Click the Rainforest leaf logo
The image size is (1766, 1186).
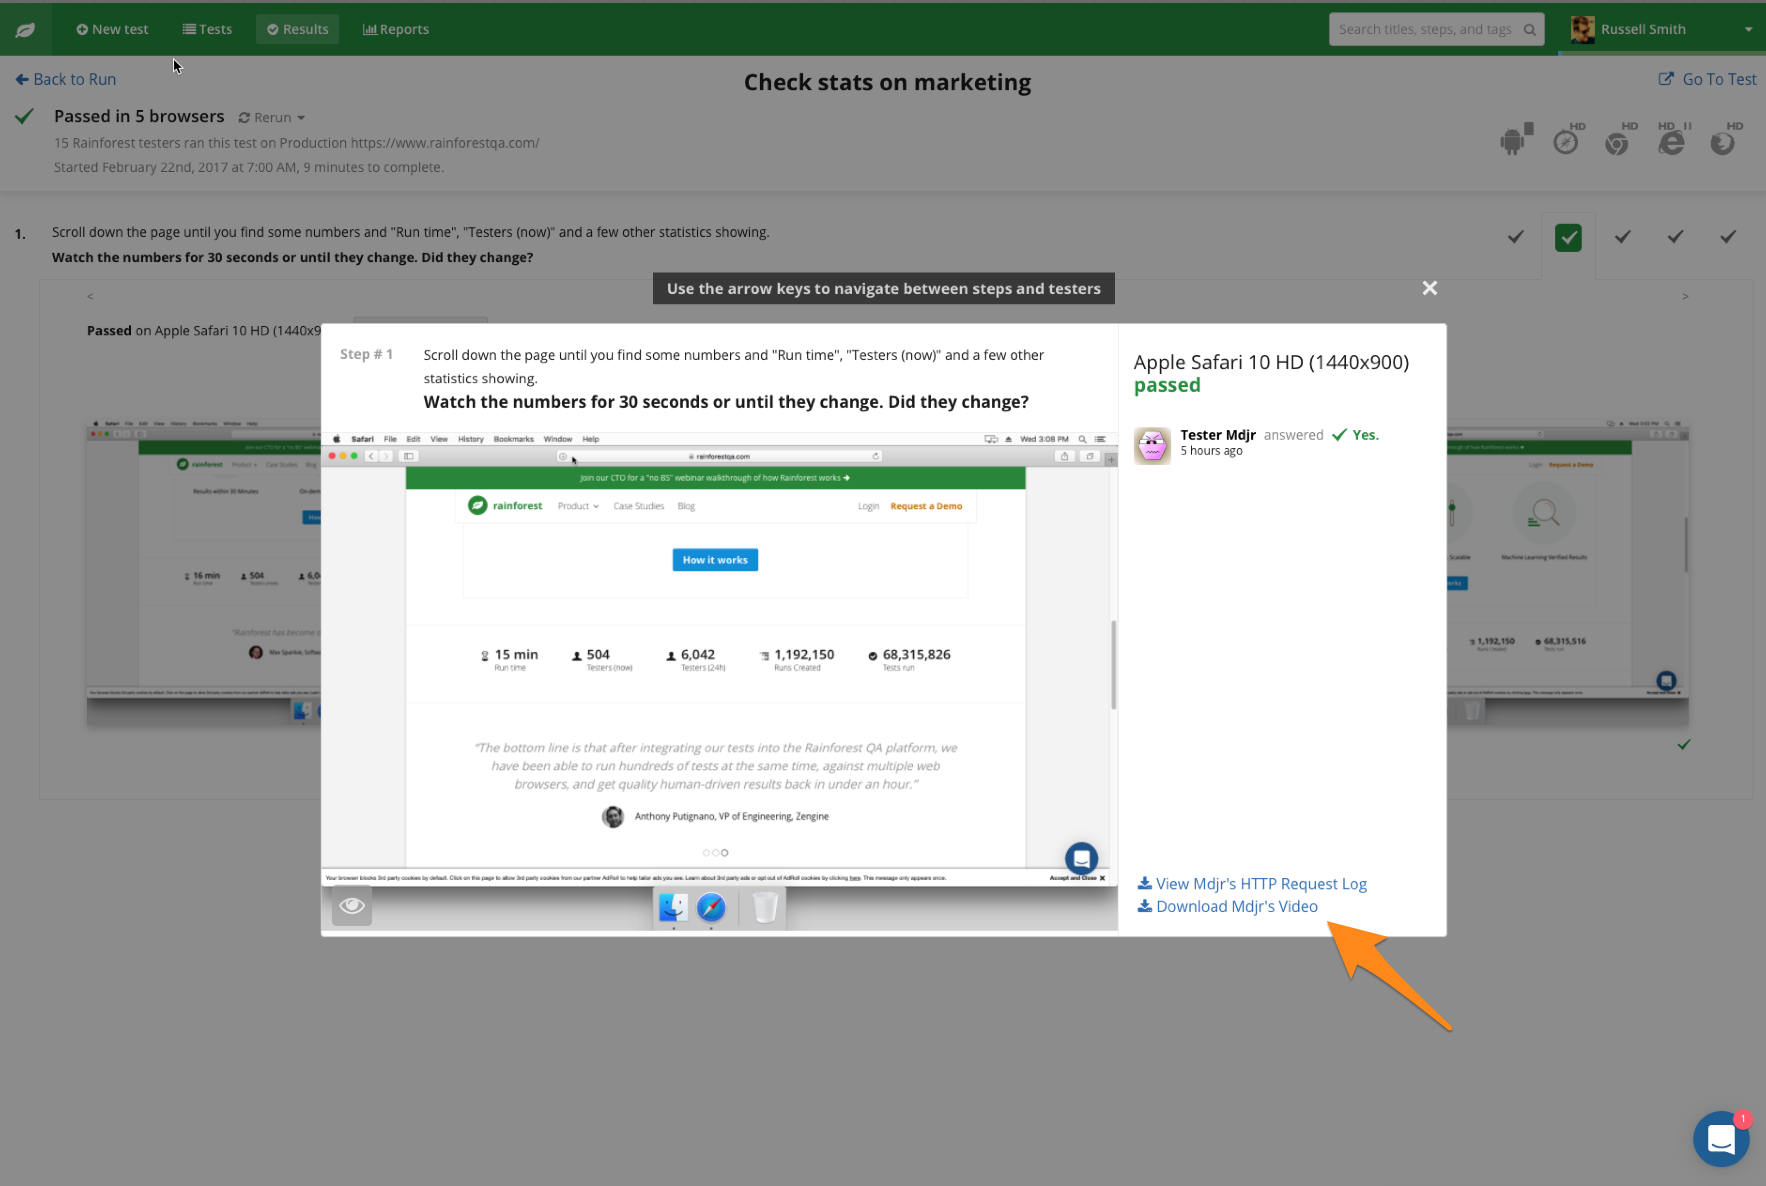pos(25,30)
